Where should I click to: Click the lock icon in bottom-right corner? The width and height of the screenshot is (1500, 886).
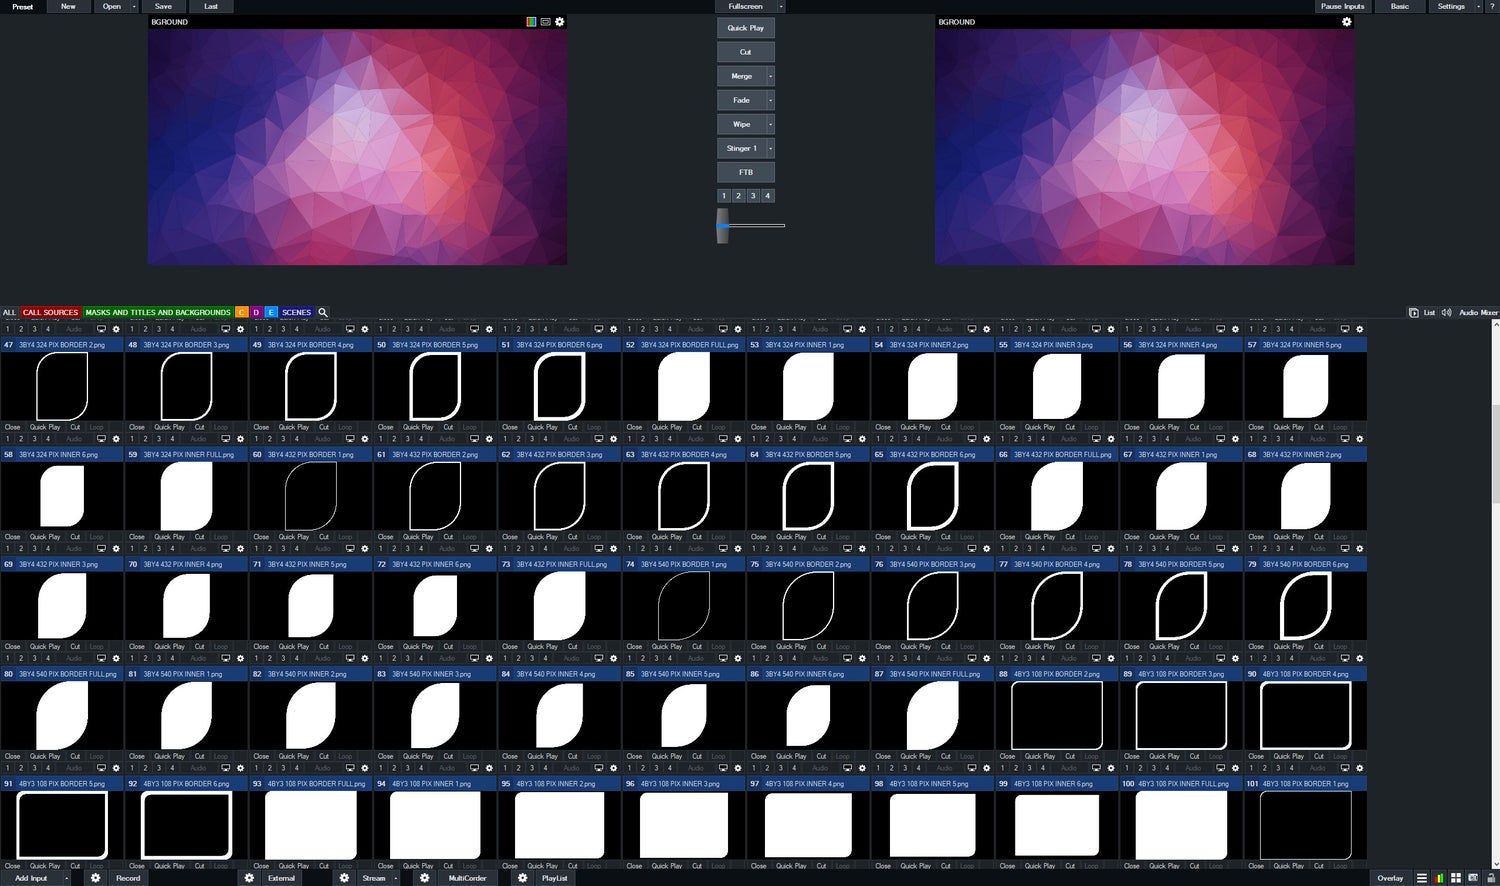coord(1491,878)
